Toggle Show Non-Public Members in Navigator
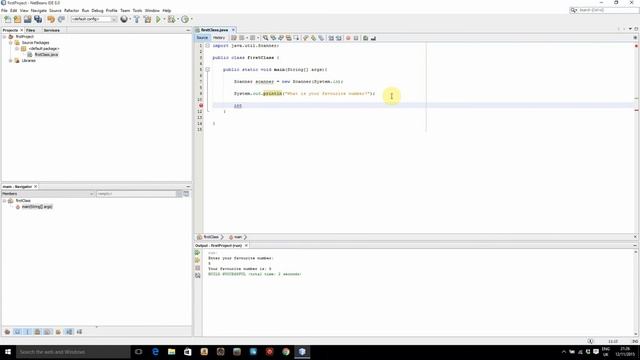Image resolution: width=640 pixels, height=360 pixels. coord(38,332)
